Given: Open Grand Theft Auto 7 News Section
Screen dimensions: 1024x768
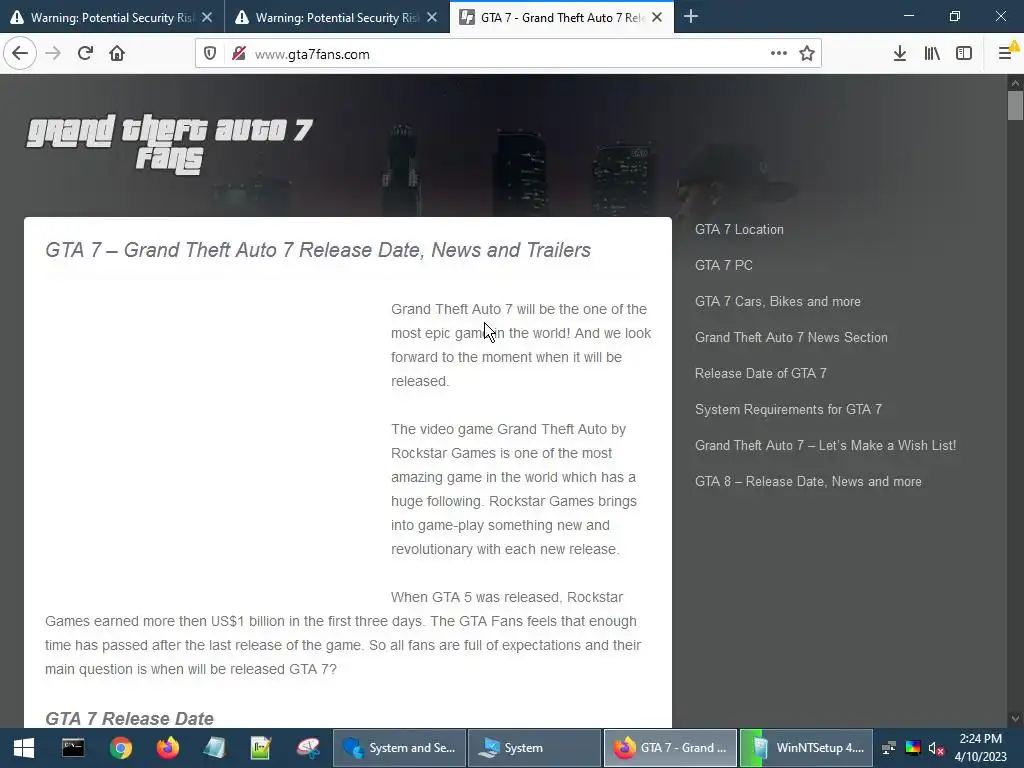Looking at the screenshot, I should 791,337.
